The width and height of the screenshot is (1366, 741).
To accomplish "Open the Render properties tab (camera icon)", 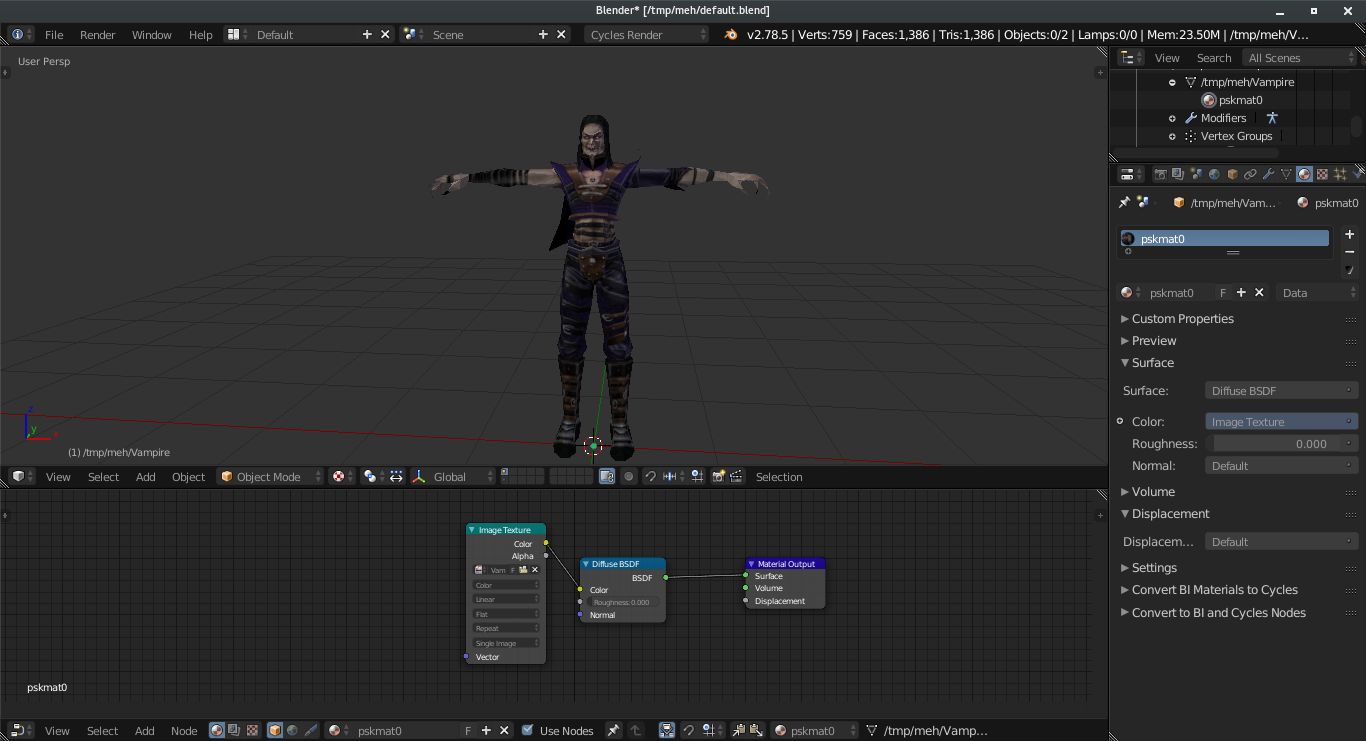I will 1160,174.
